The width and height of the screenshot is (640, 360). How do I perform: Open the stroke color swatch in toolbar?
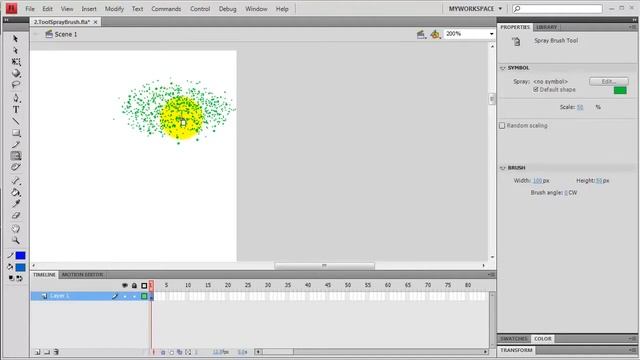coord(20,256)
